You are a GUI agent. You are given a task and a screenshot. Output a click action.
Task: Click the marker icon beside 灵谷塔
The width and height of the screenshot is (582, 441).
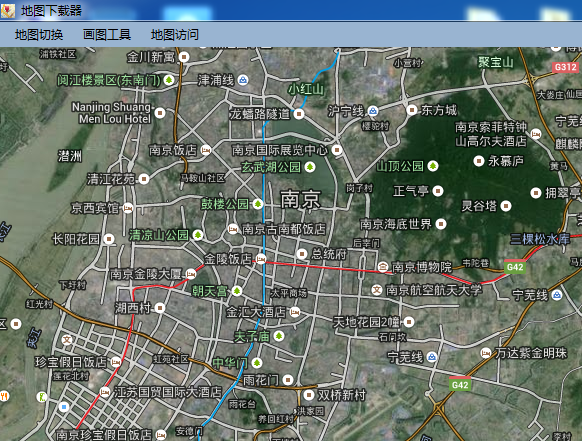(506, 206)
